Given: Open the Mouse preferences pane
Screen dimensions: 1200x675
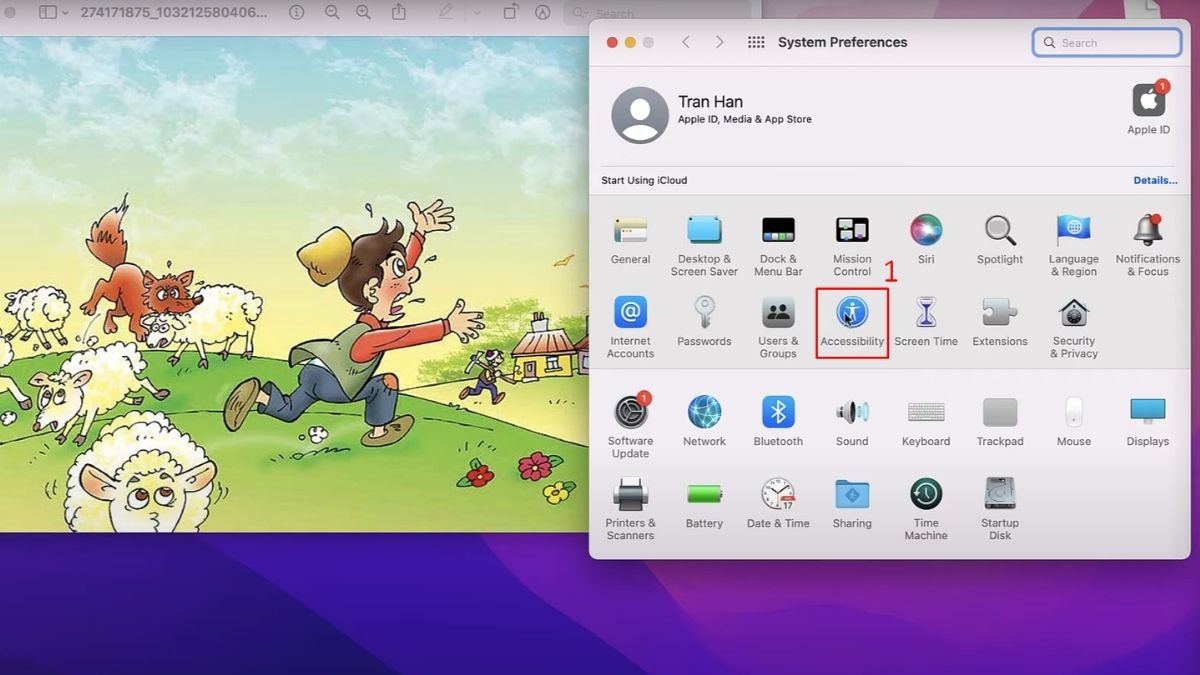Looking at the screenshot, I should [1074, 421].
